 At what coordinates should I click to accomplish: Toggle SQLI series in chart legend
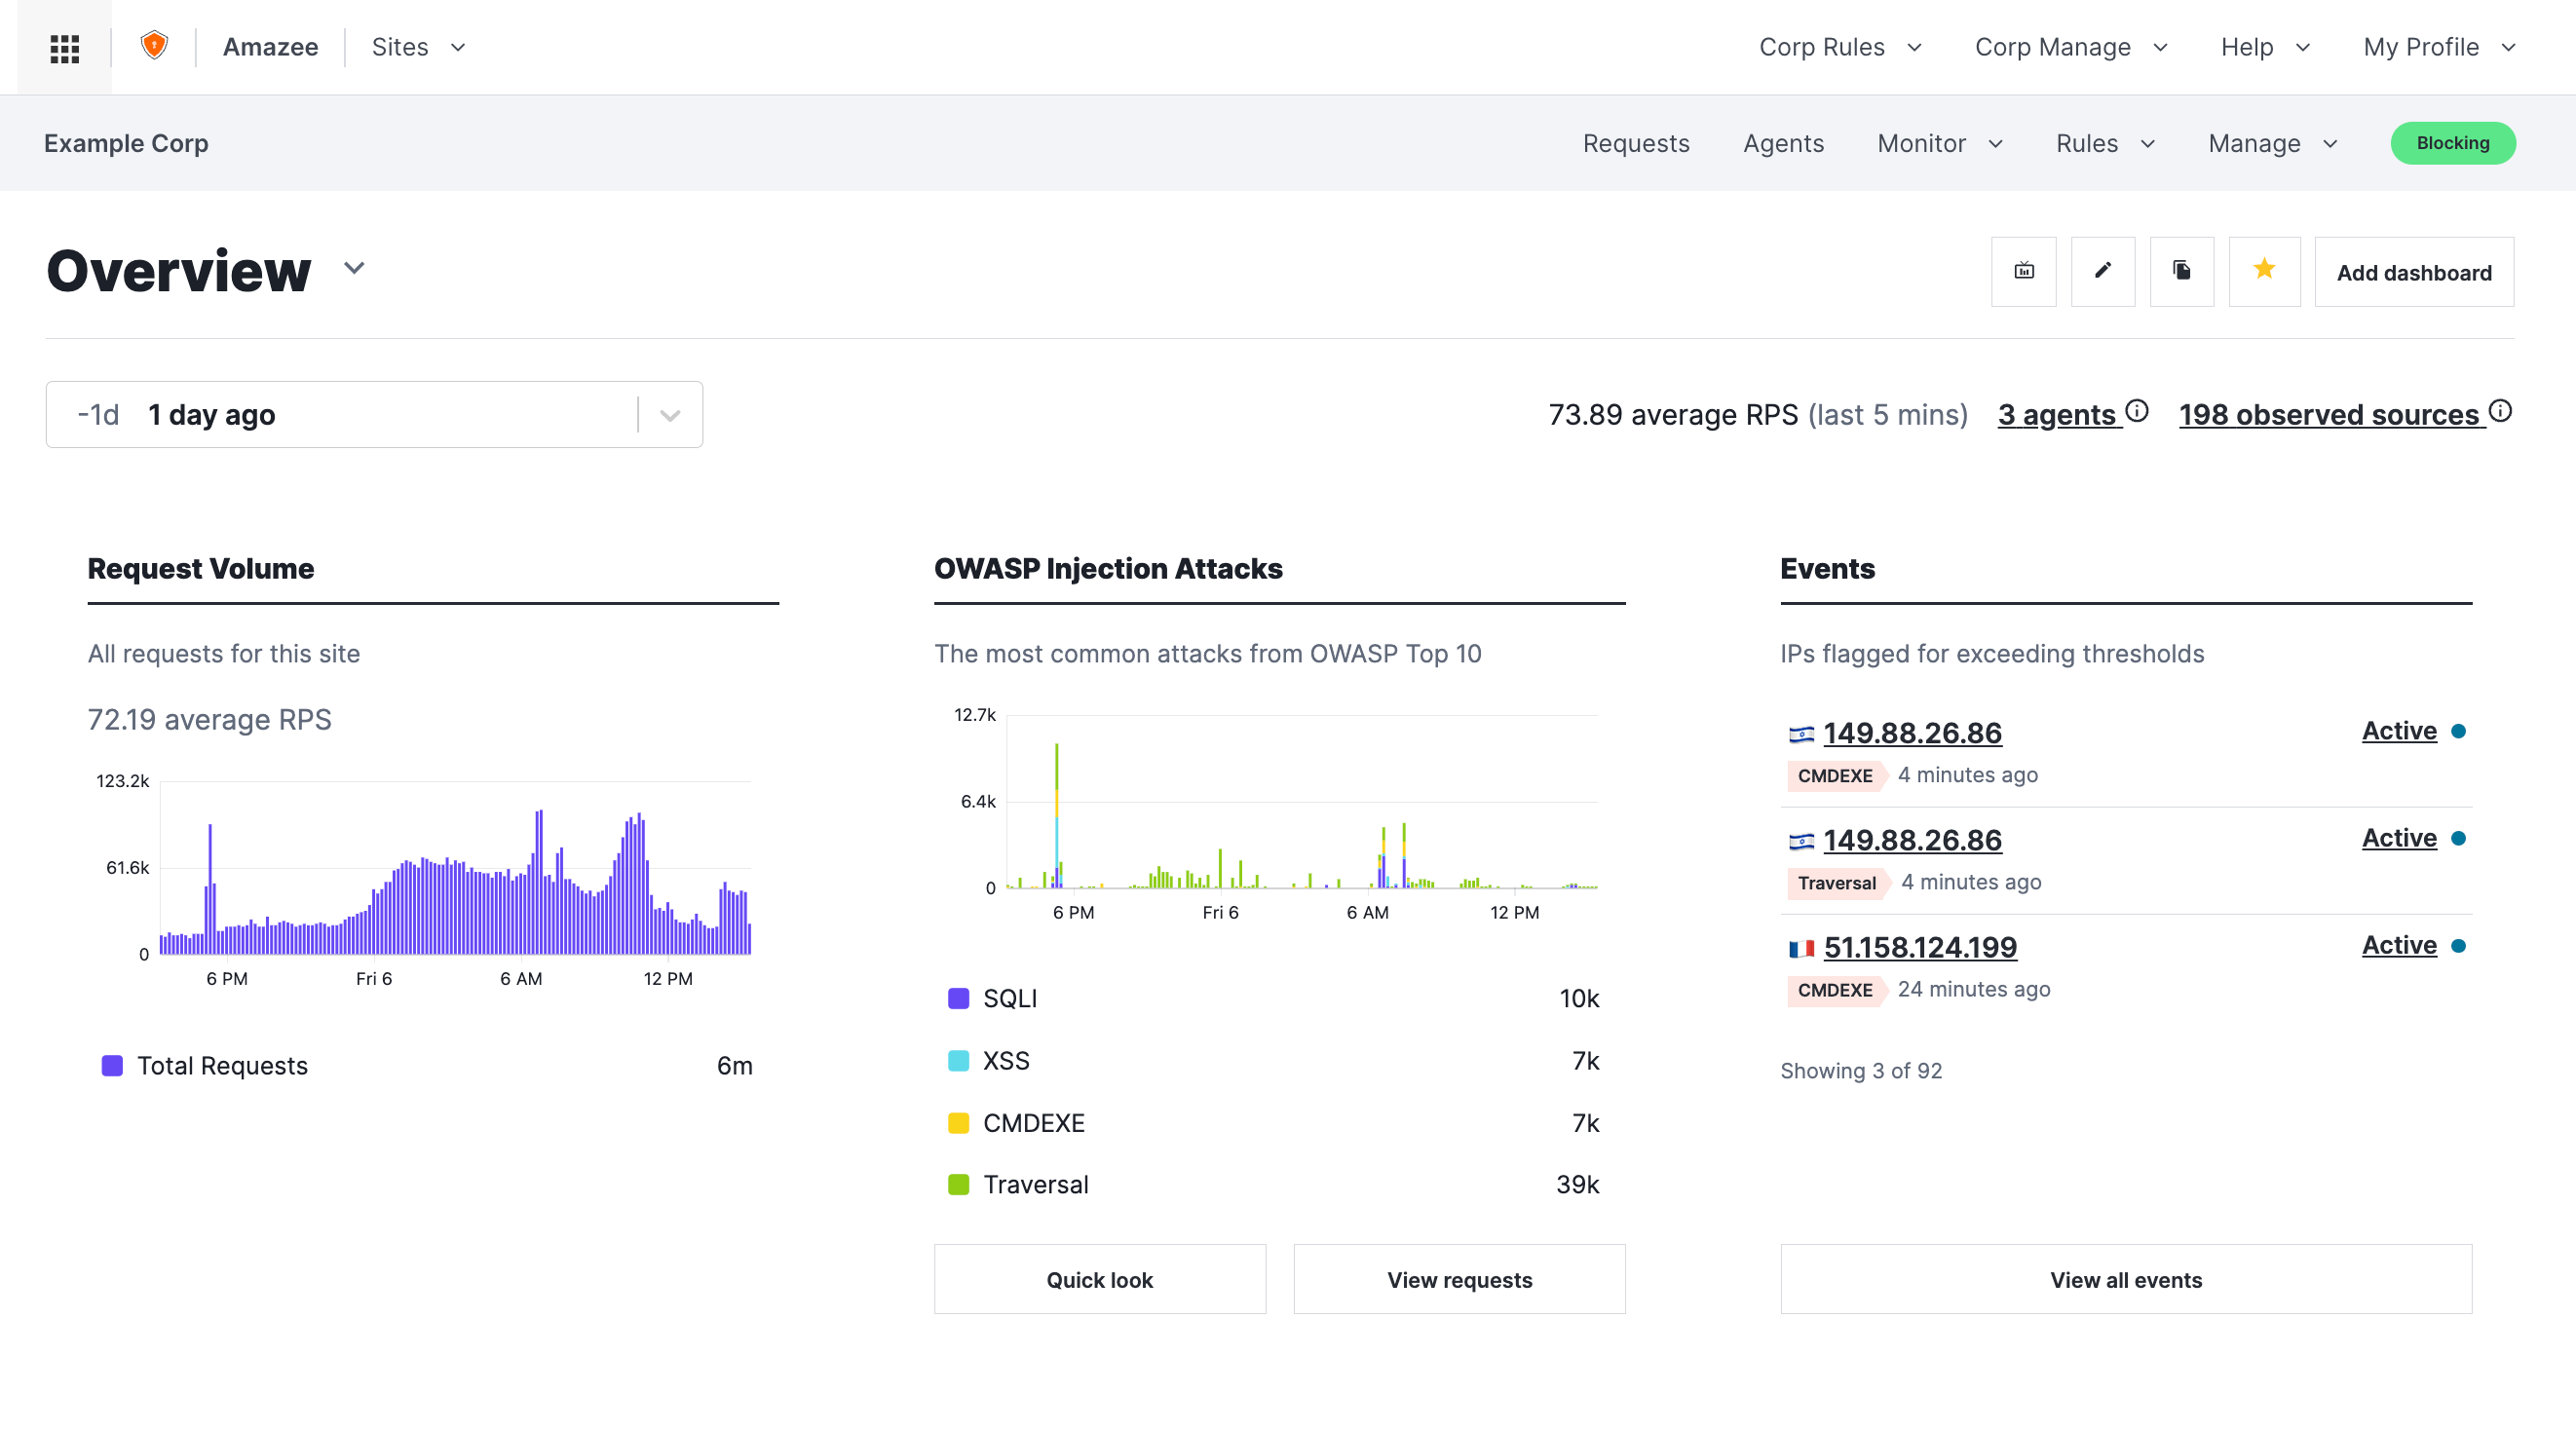(1009, 998)
